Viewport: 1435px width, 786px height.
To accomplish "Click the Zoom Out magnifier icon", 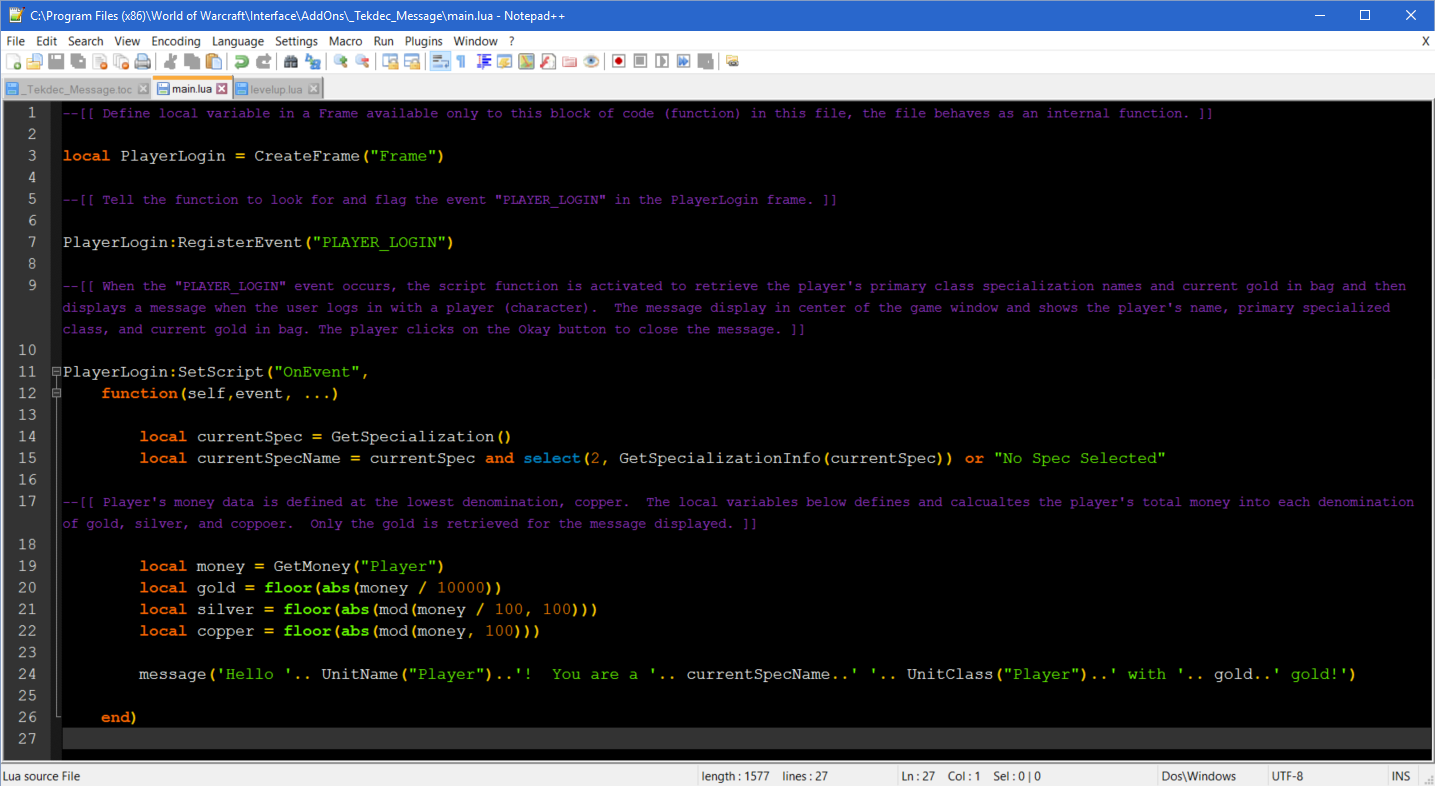I will [x=362, y=61].
